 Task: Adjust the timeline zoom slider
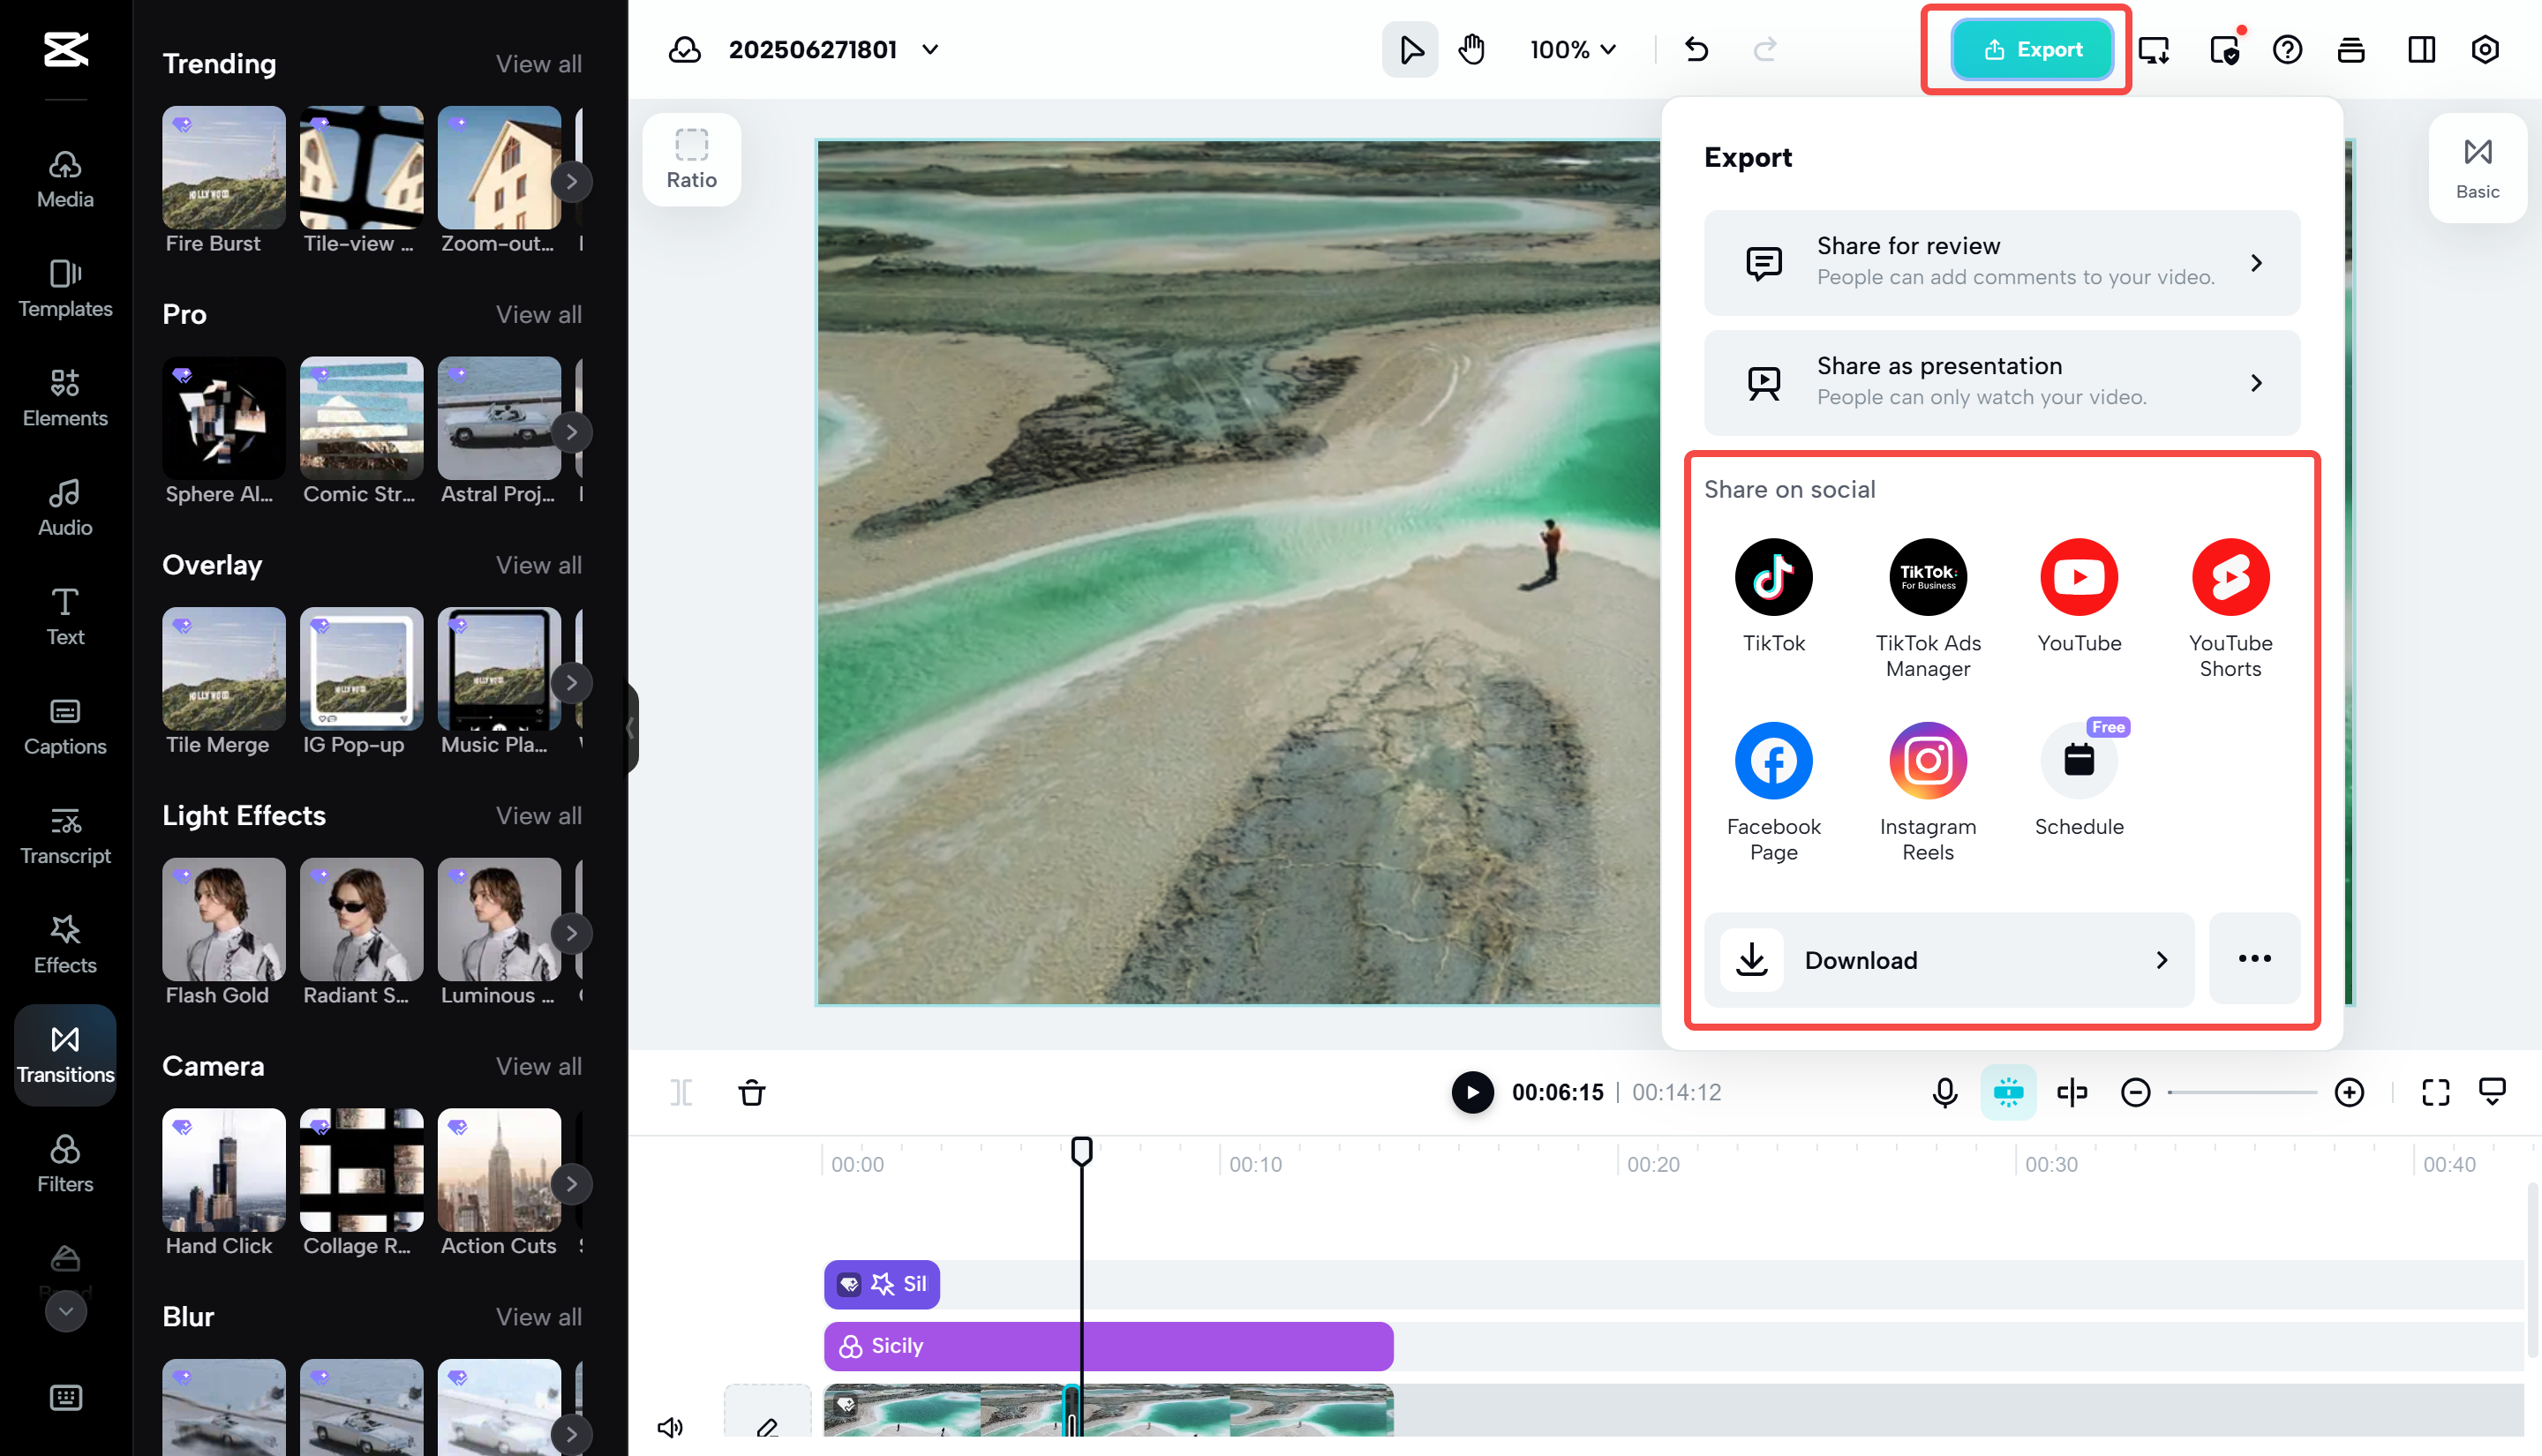click(2242, 1092)
